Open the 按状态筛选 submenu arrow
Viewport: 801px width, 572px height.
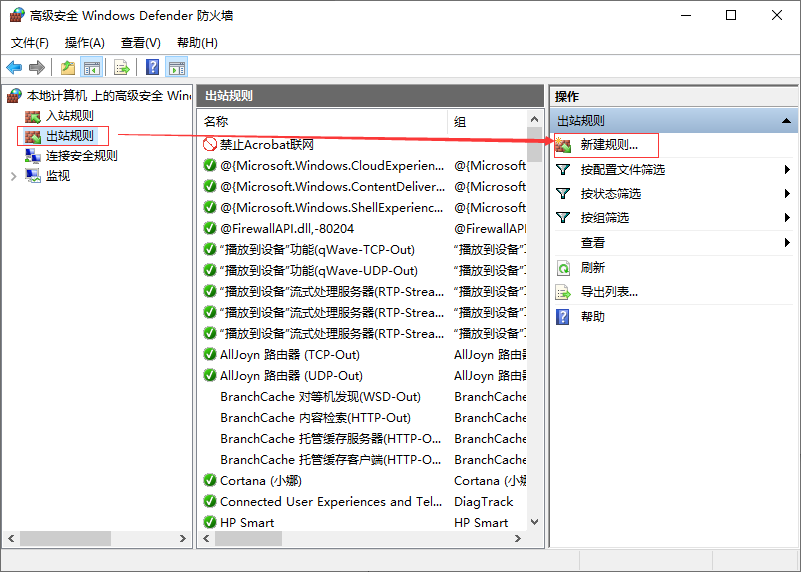coord(787,194)
